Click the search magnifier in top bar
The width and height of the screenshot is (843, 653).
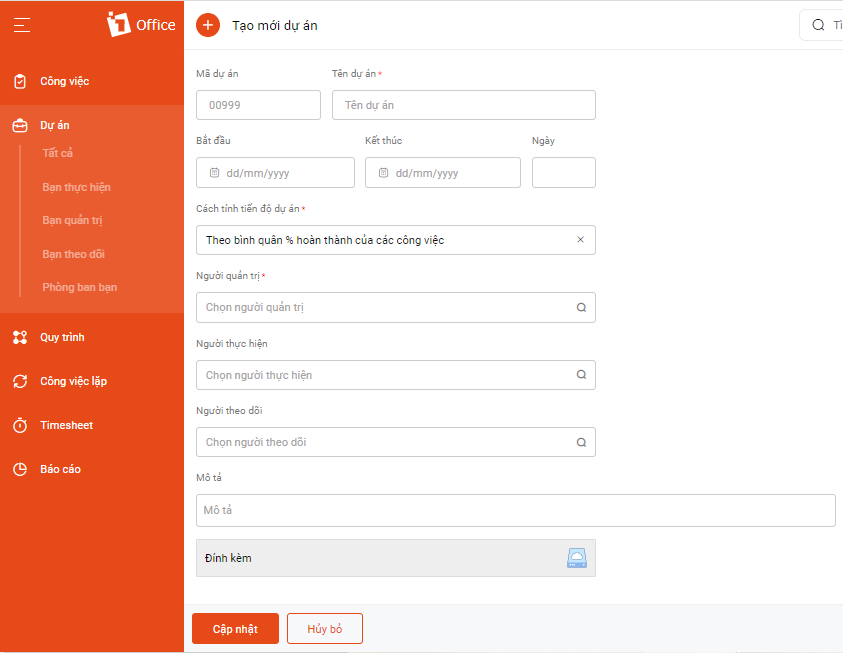pyautogui.click(x=818, y=25)
